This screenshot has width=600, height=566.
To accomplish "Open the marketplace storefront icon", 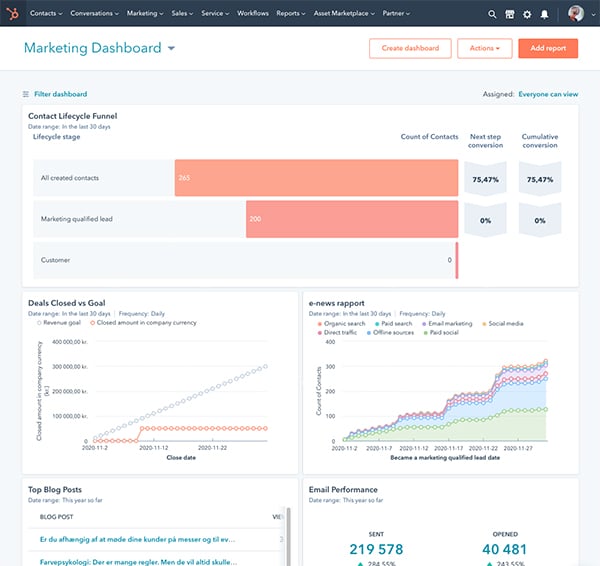I will 510,15.
